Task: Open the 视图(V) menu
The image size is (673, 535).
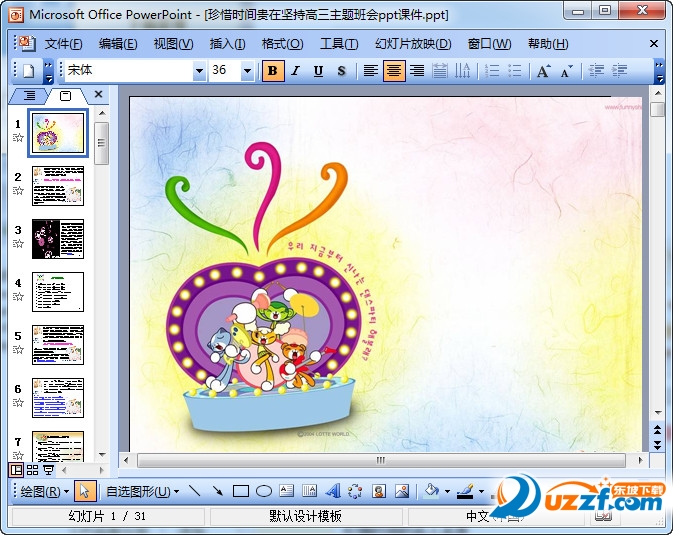Action: pyautogui.click(x=173, y=44)
